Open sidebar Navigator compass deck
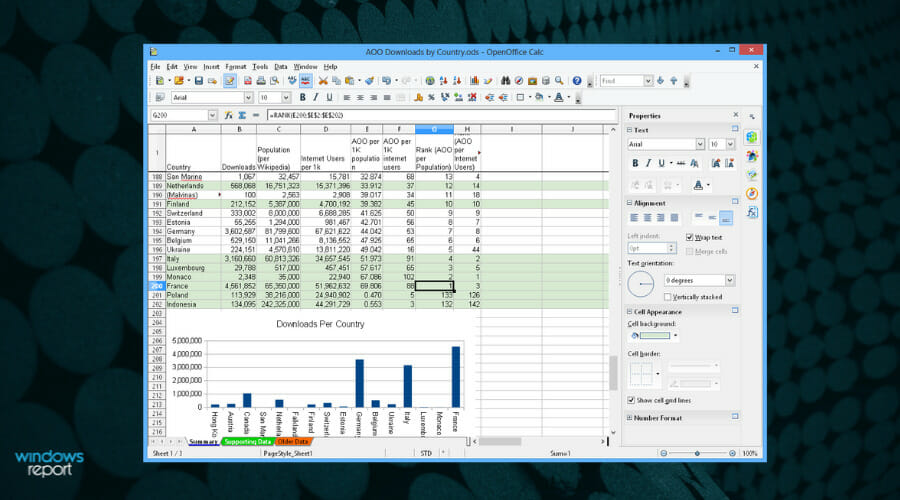This screenshot has width=900, height=500. click(x=752, y=193)
